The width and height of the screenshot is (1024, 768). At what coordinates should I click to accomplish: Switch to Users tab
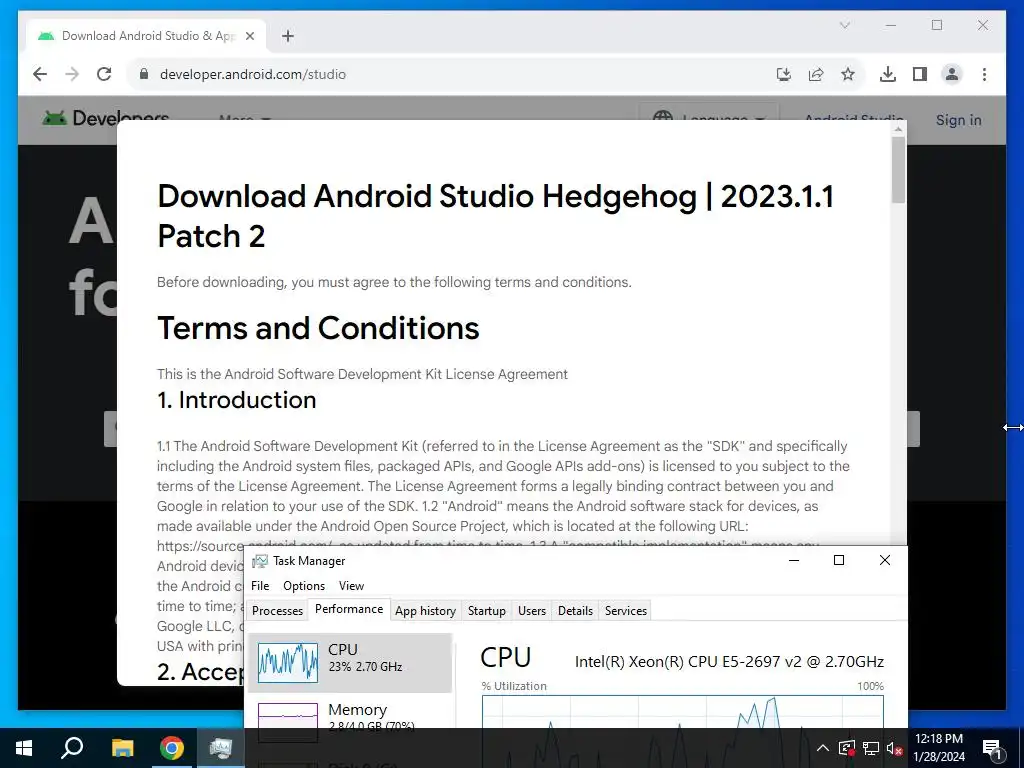point(532,611)
